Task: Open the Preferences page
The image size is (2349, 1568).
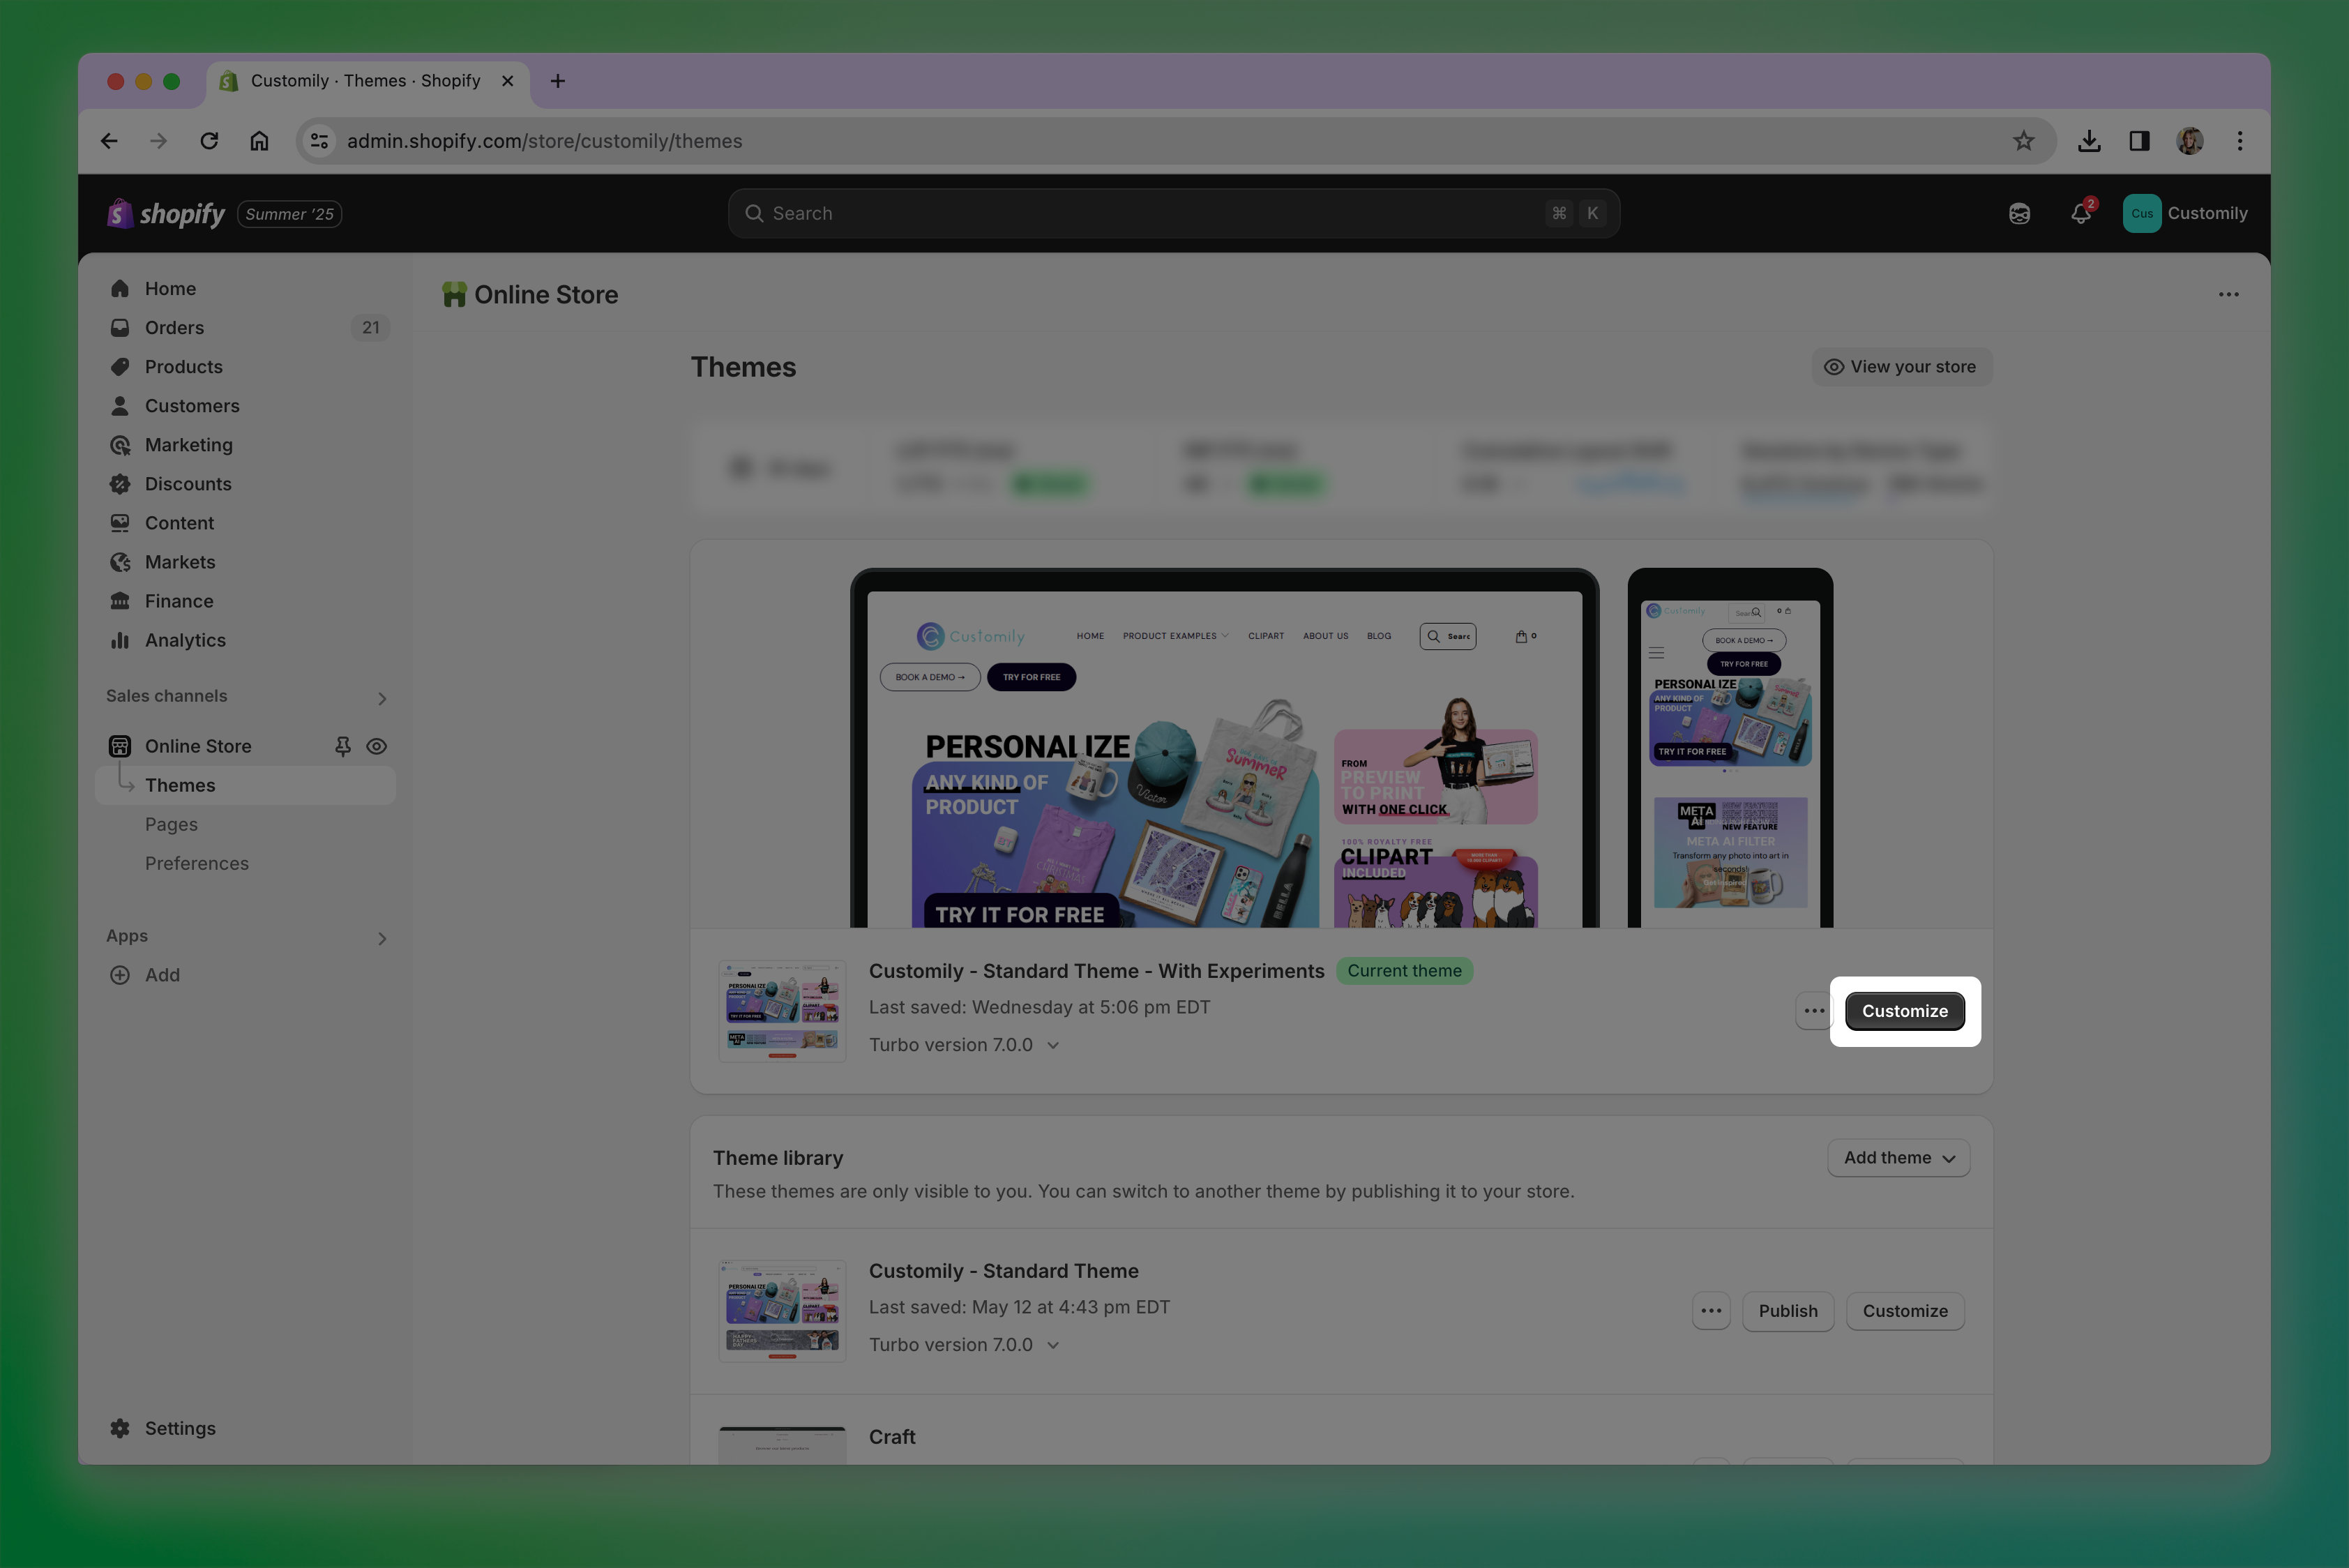Action: tap(197, 863)
